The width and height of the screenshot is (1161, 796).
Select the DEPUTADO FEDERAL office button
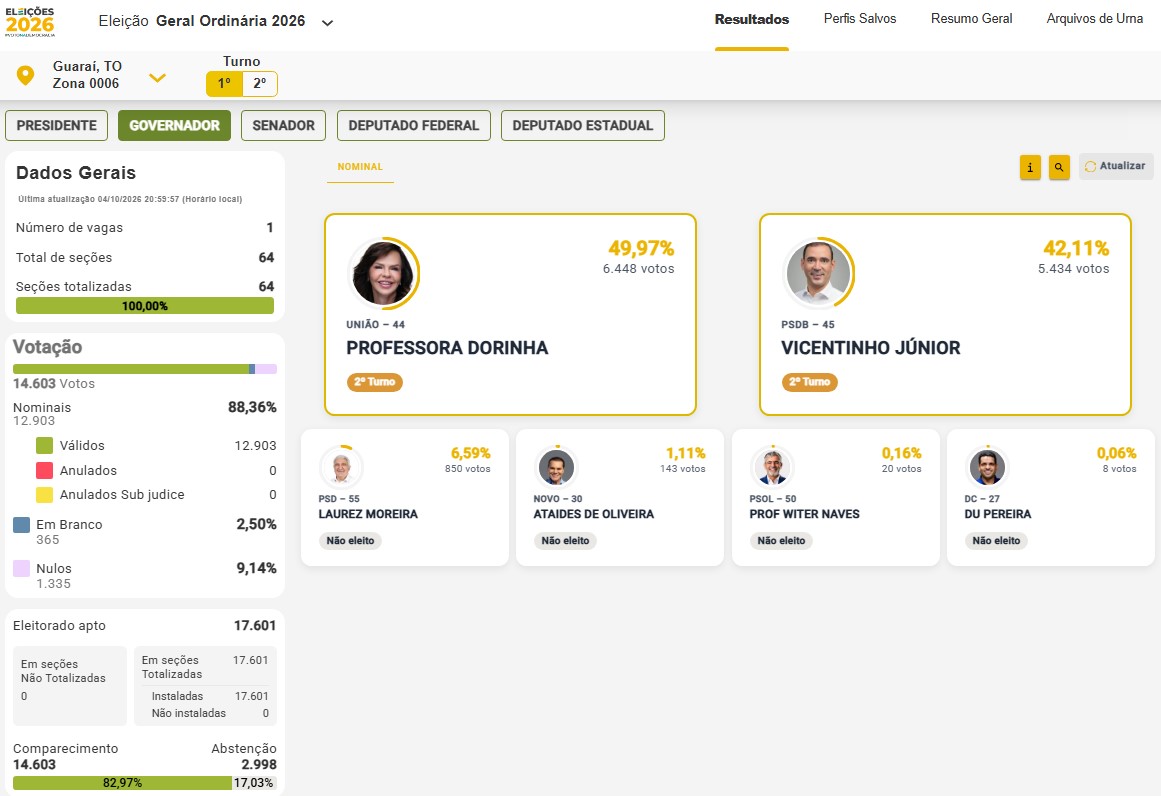point(414,126)
